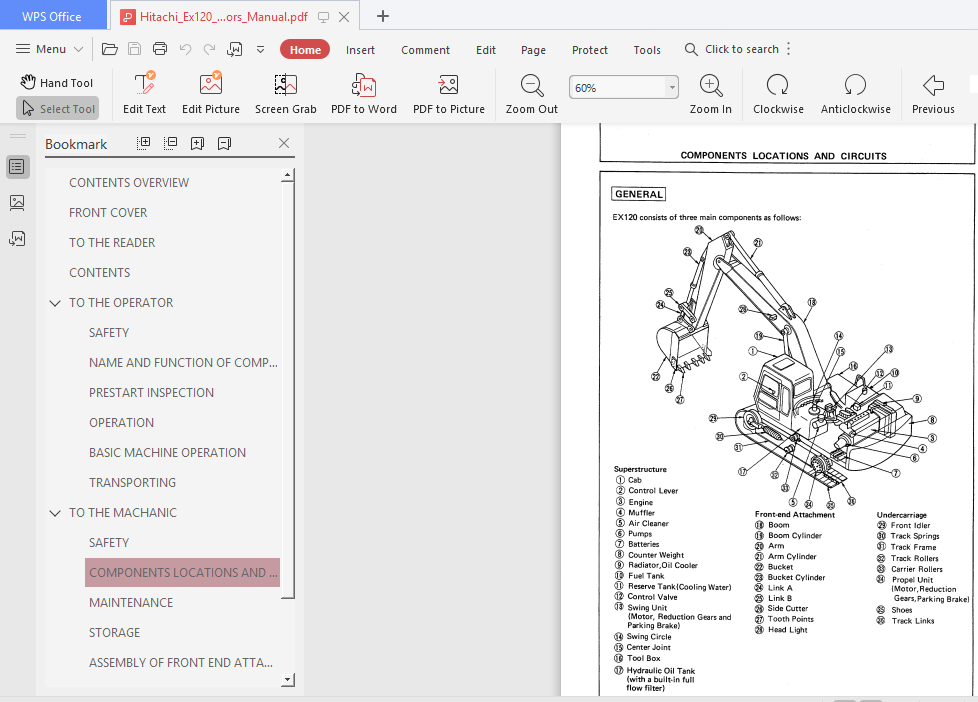Close the Hitachi manual document tab

tap(344, 17)
